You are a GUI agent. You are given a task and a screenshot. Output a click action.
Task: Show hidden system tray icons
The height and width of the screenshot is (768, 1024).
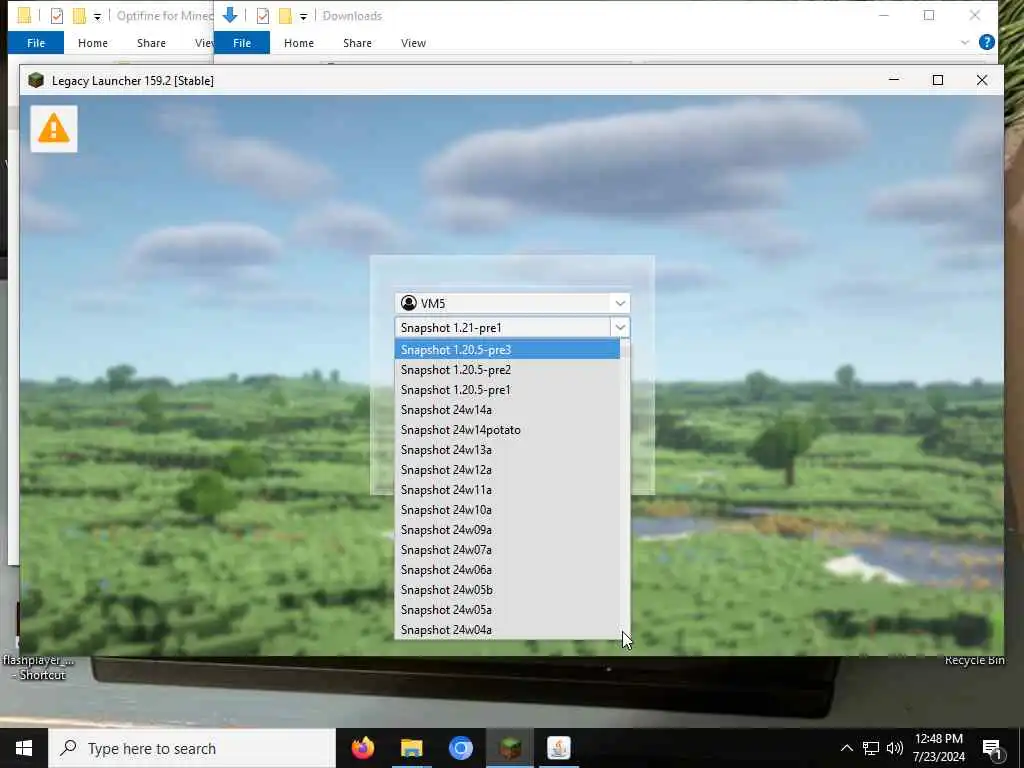point(846,748)
